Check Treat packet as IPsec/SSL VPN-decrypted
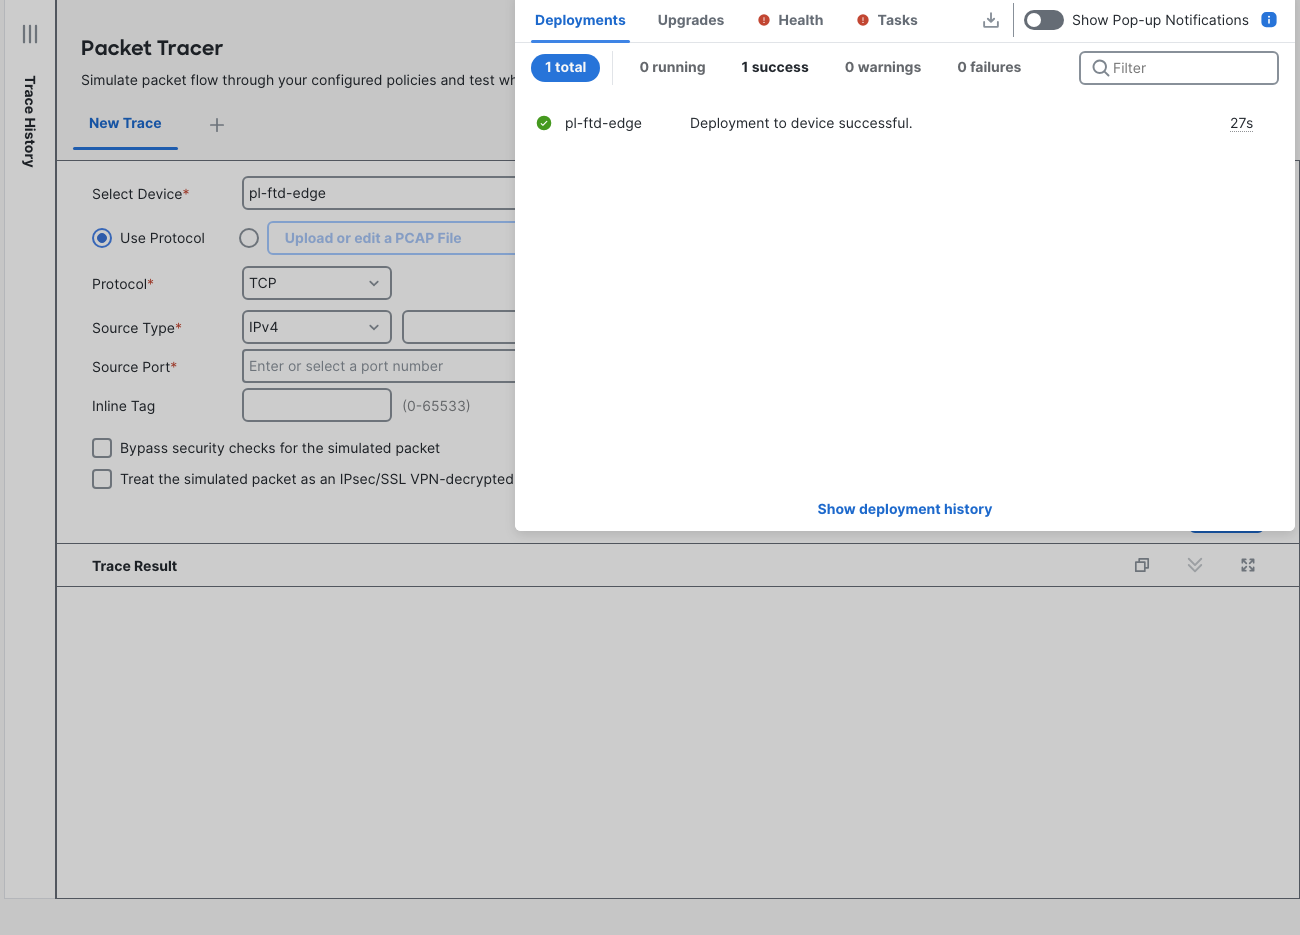Image resolution: width=1300 pixels, height=935 pixels. (102, 479)
